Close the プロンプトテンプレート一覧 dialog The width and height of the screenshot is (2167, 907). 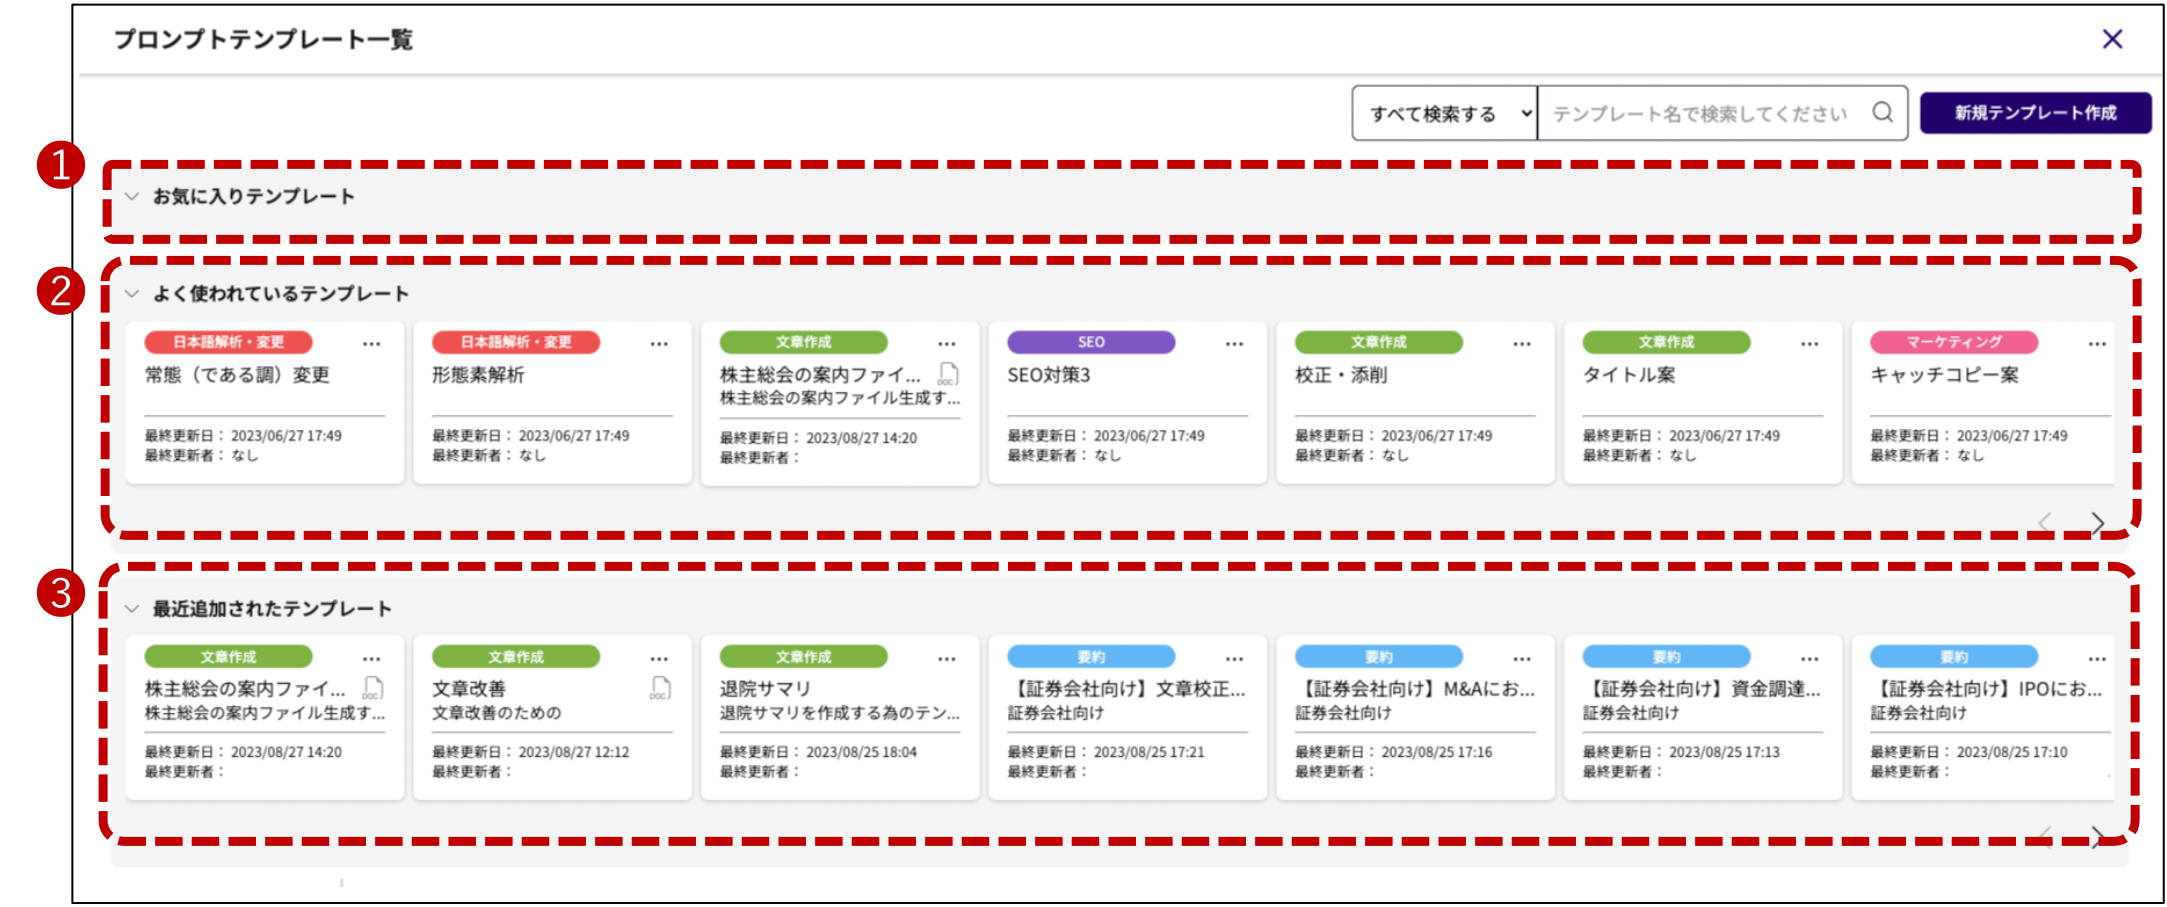(x=2112, y=39)
